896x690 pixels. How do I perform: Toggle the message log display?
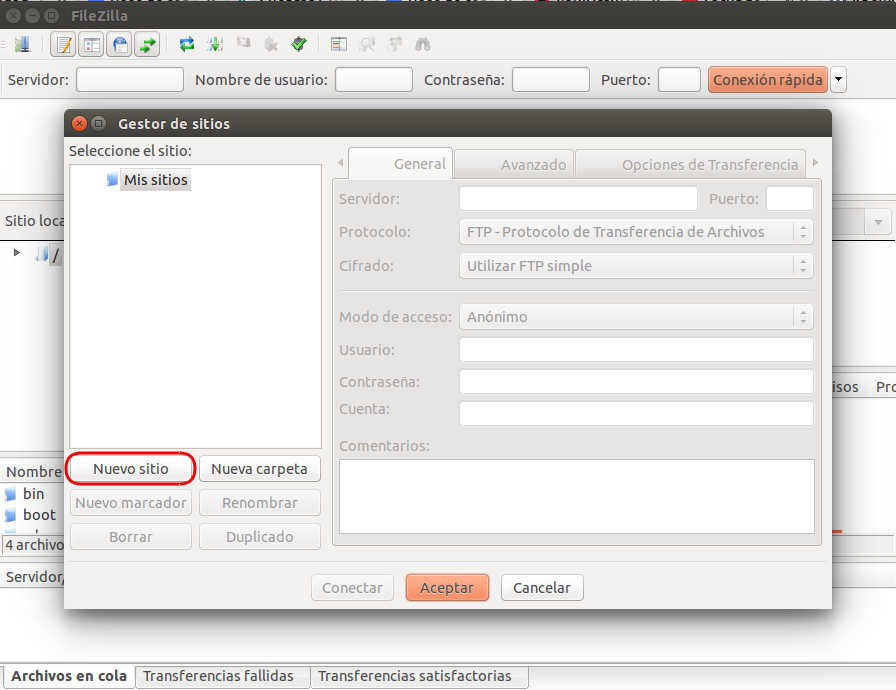(x=63, y=44)
